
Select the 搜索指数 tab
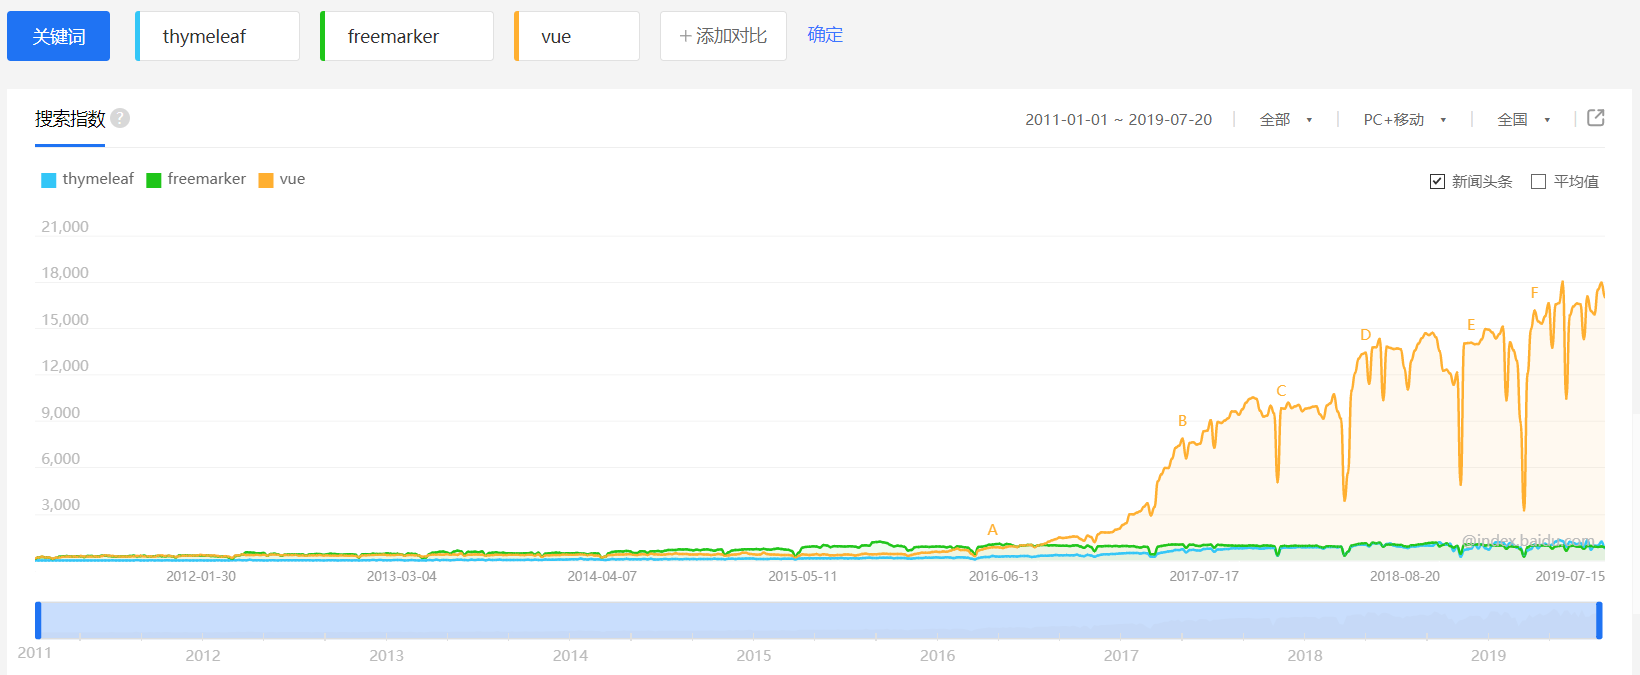tap(70, 119)
